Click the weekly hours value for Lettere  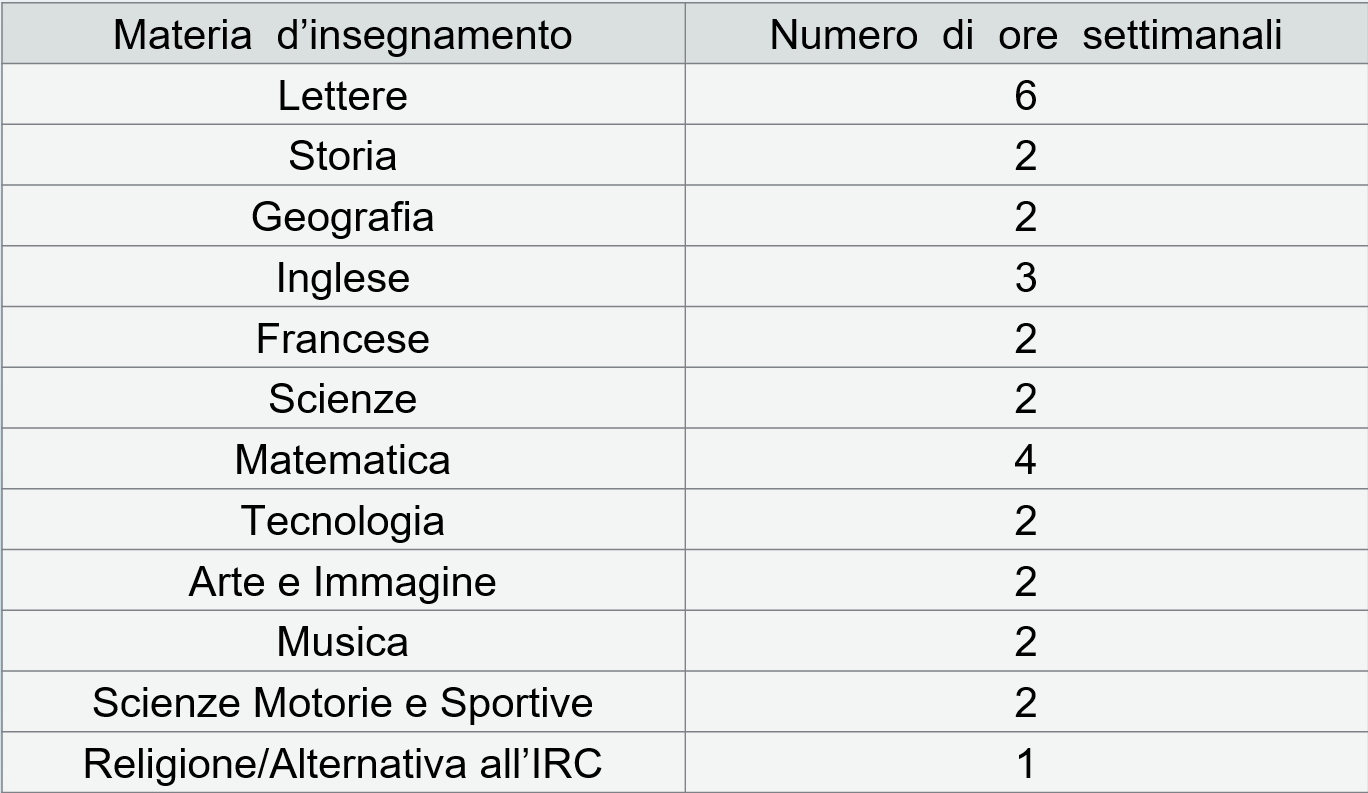(1025, 96)
